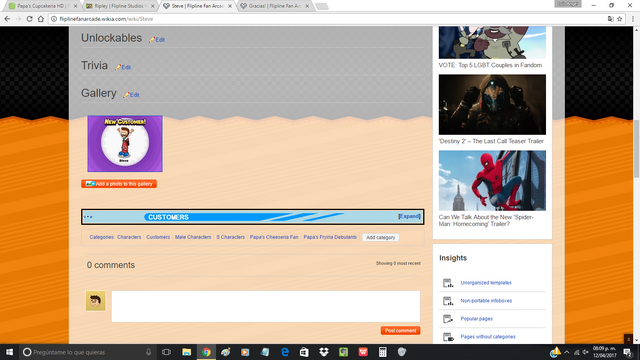Go back with the browser back arrow
The width and height of the screenshot is (640, 360).
(7, 19)
